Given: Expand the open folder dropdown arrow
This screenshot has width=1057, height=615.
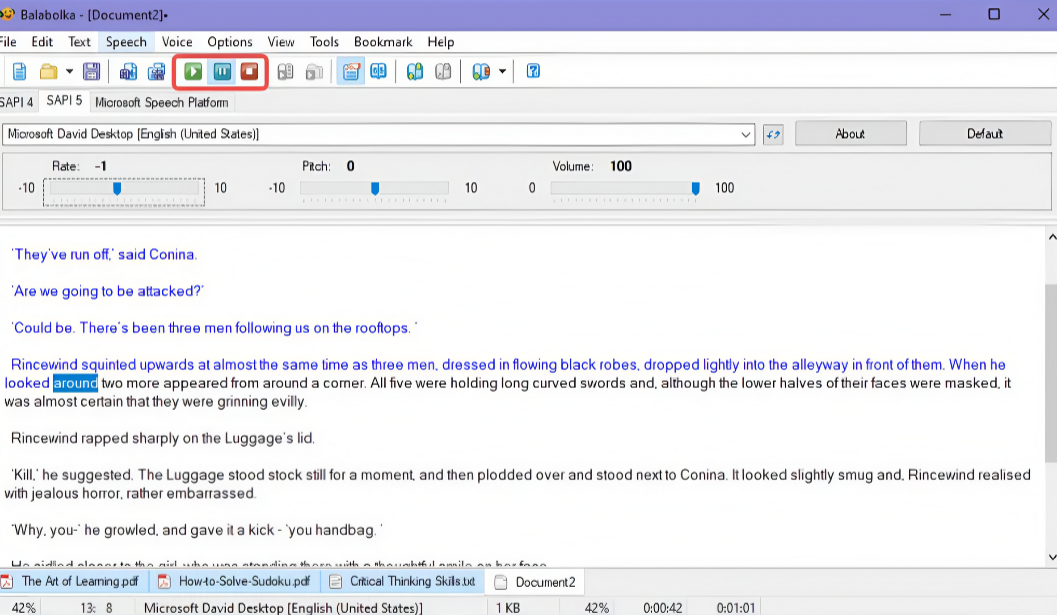Looking at the screenshot, I should 69,71.
